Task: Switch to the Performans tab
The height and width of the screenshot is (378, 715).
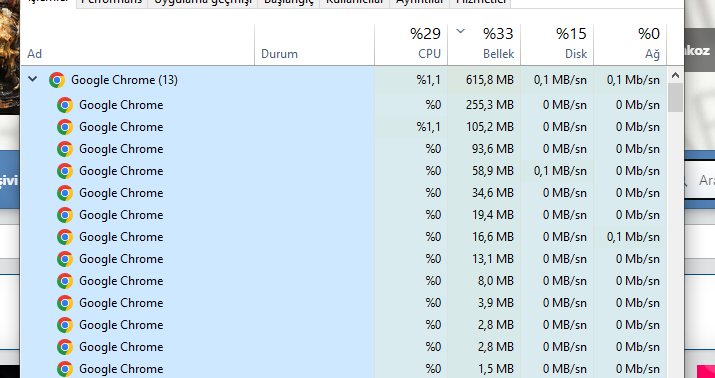Action: [x=112, y=2]
